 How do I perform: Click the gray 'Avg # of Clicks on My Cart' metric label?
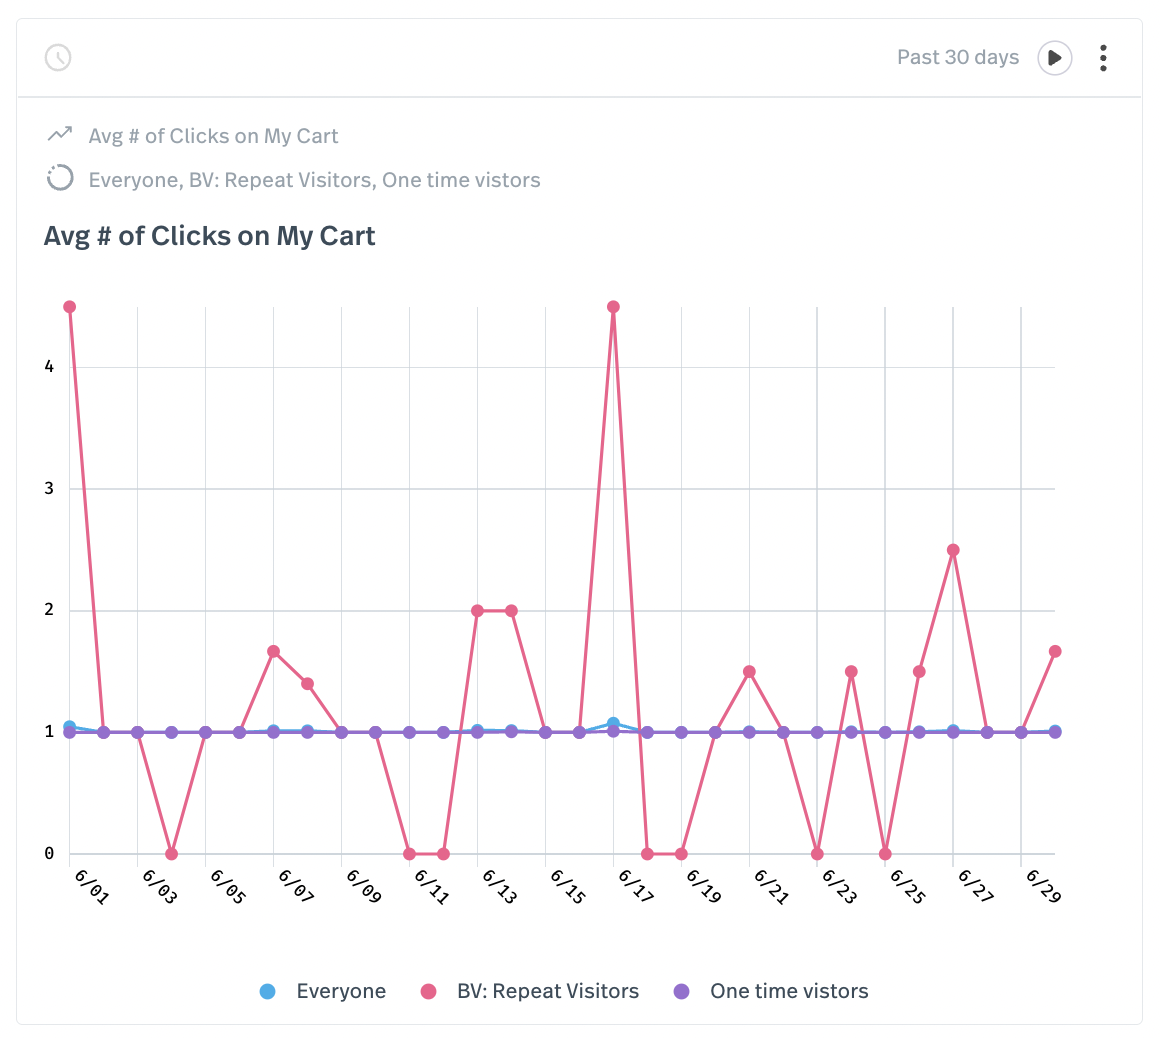(x=213, y=136)
